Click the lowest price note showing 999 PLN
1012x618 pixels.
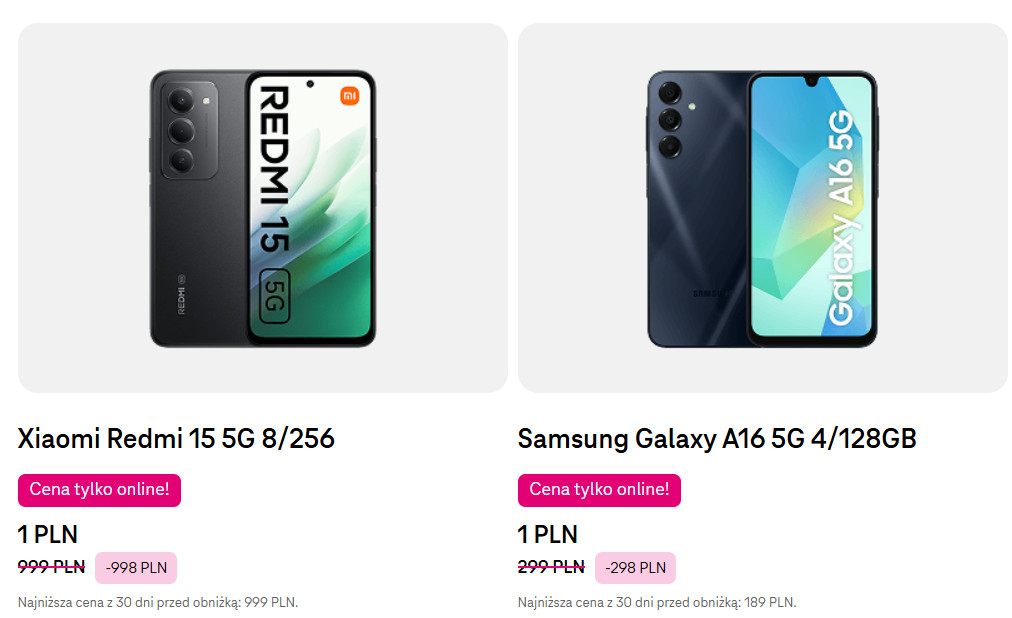pos(158,602)
